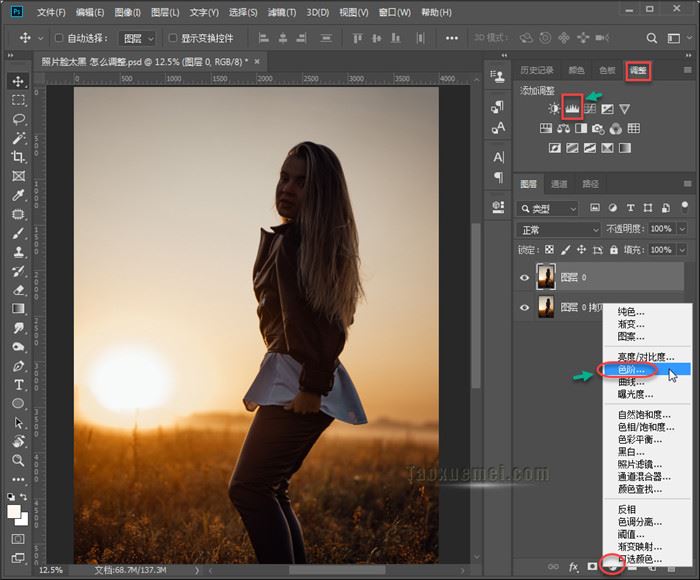Activate the Zoom magnifier tool

[18, 461]
